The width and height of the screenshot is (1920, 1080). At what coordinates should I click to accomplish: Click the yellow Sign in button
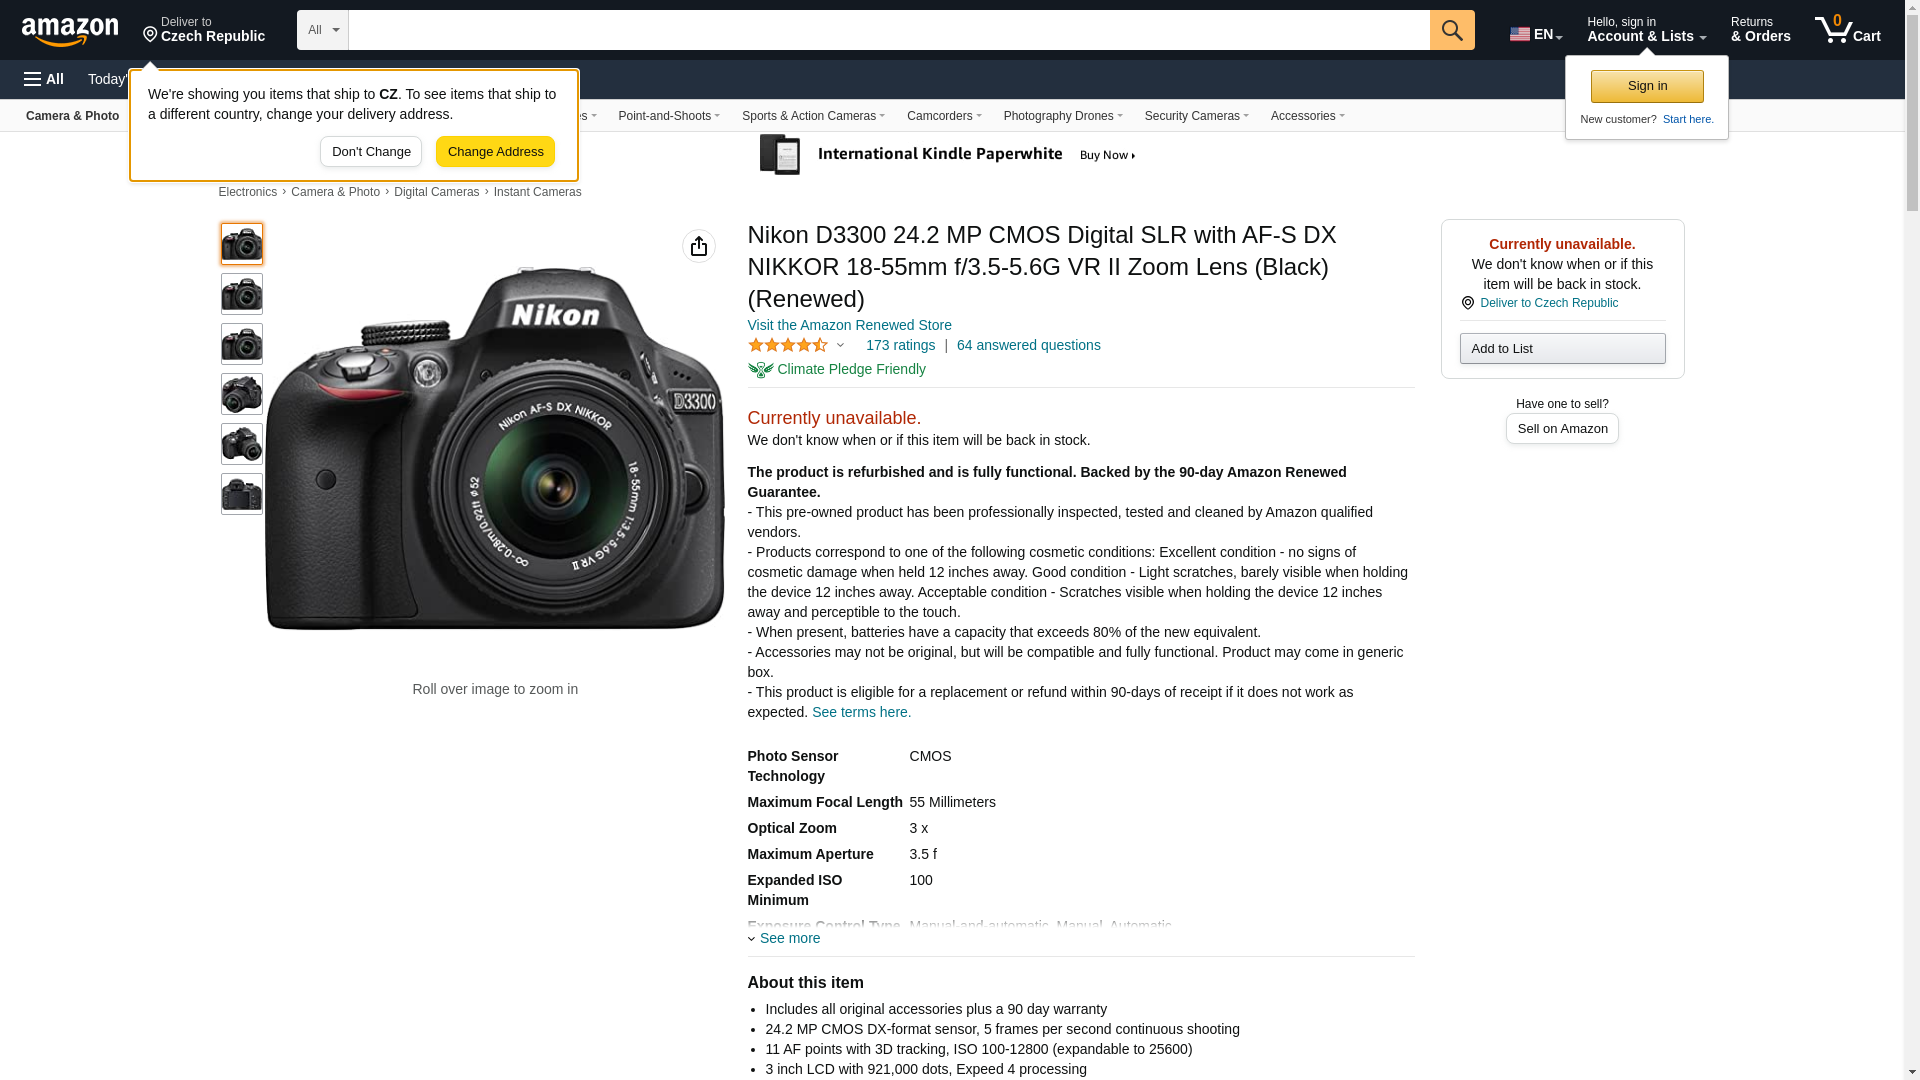1646,86
